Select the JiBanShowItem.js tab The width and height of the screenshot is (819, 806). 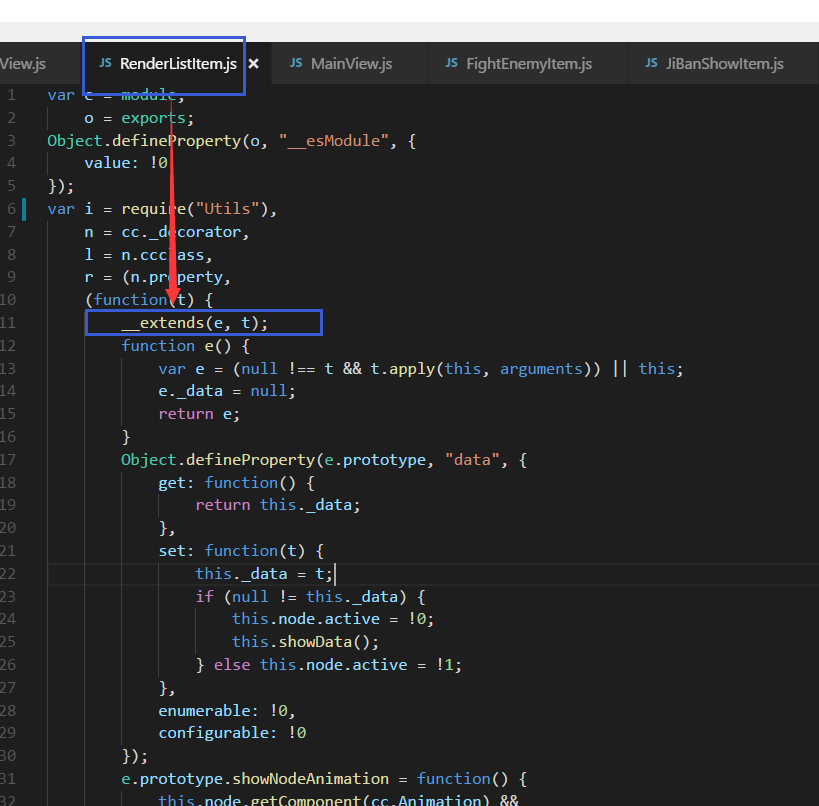(723, 64)
